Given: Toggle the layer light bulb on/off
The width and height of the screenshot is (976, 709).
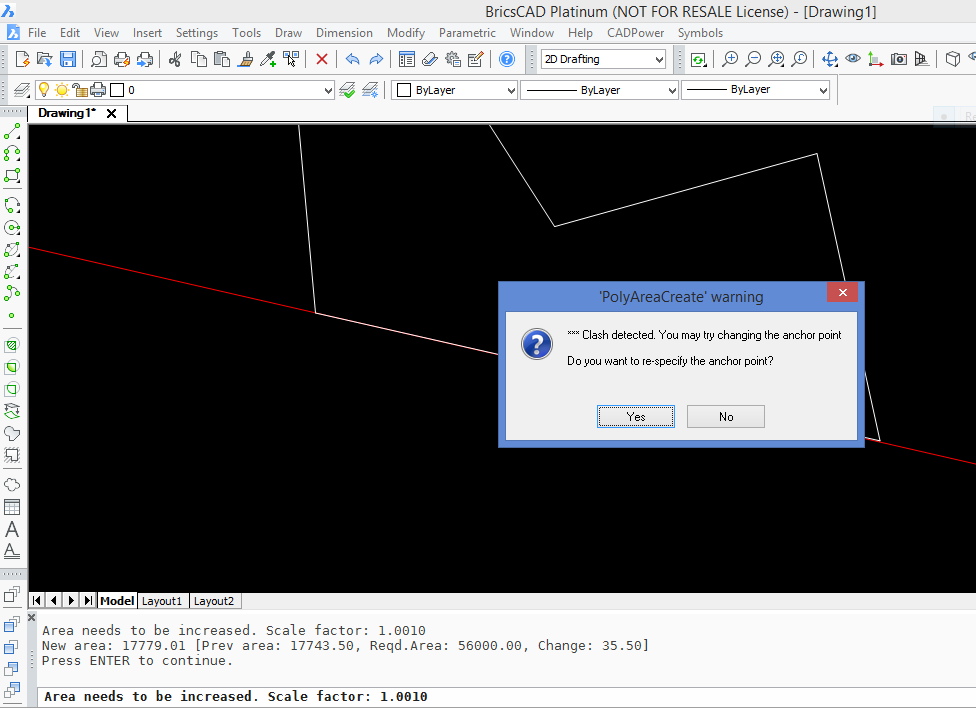Looking at the screenshot, I should [x=44, y=90].
